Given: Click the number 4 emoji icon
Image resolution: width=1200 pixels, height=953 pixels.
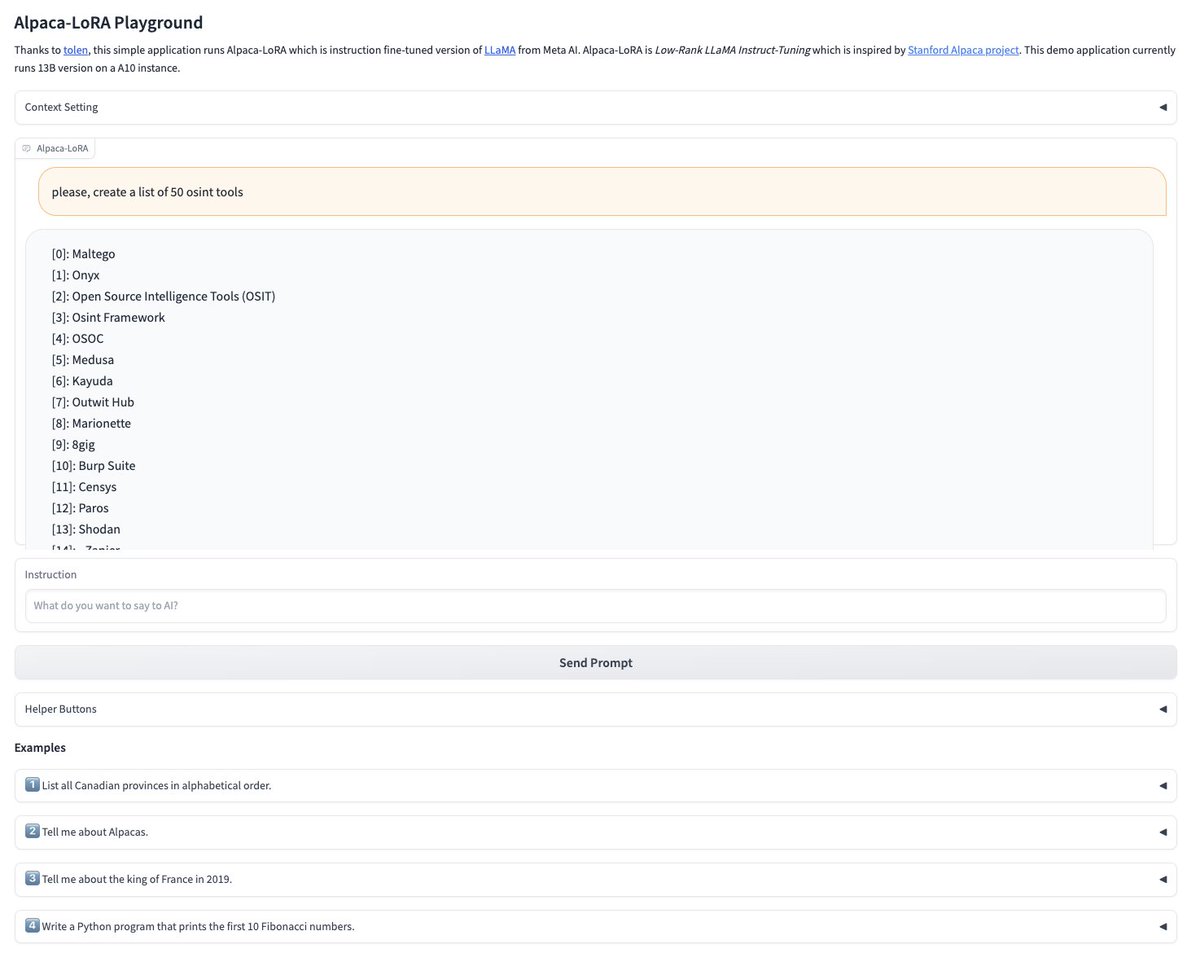Looking at the screenshot, I should point(32,926).
